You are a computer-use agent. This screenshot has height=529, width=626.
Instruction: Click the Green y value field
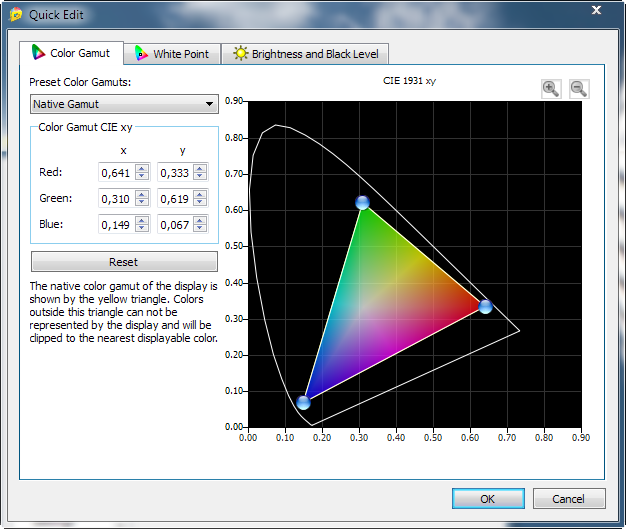(x=173, y=198)
